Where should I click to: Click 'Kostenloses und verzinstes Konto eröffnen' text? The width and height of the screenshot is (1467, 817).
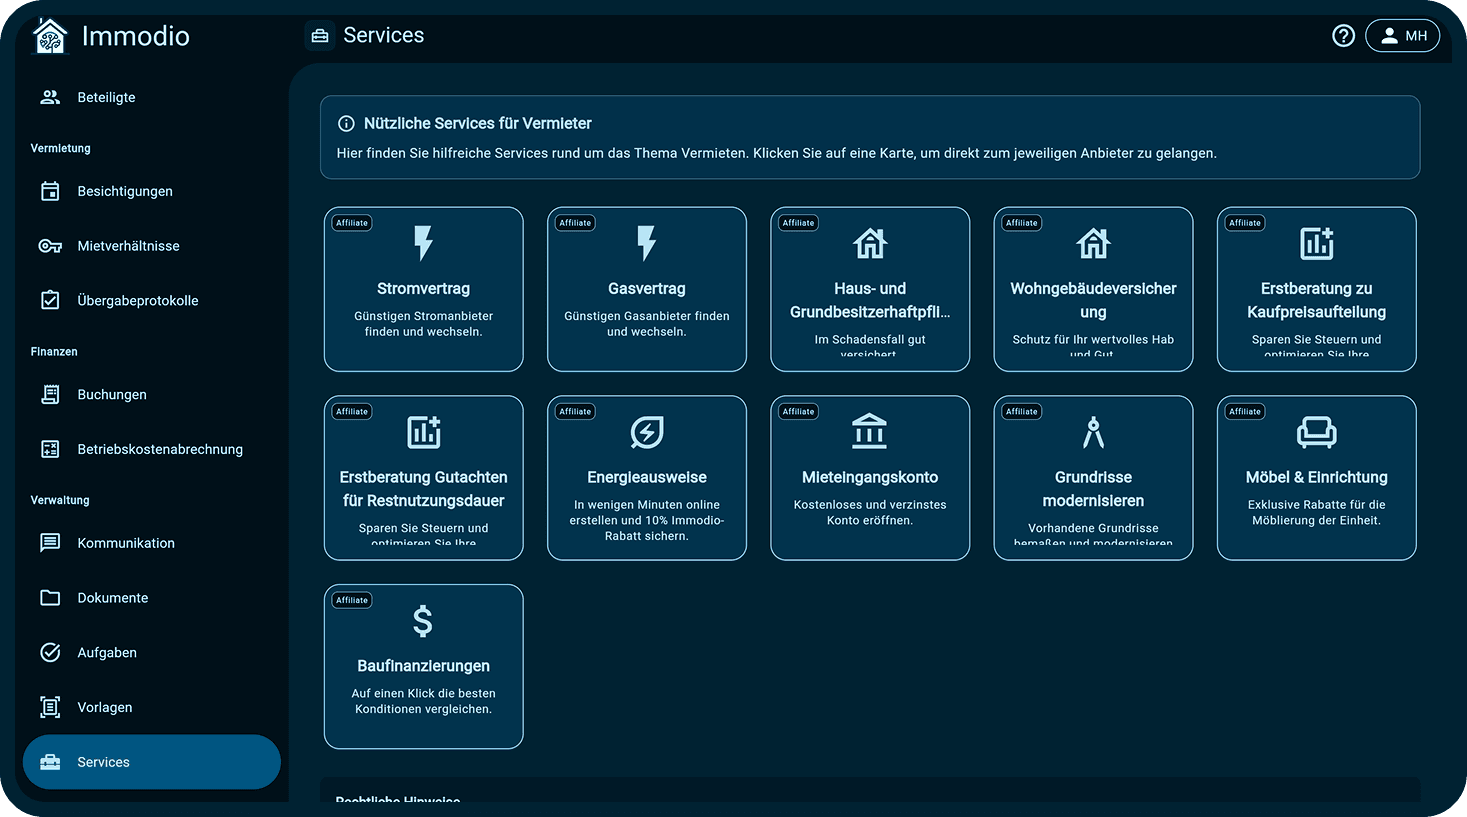(870, 513)
